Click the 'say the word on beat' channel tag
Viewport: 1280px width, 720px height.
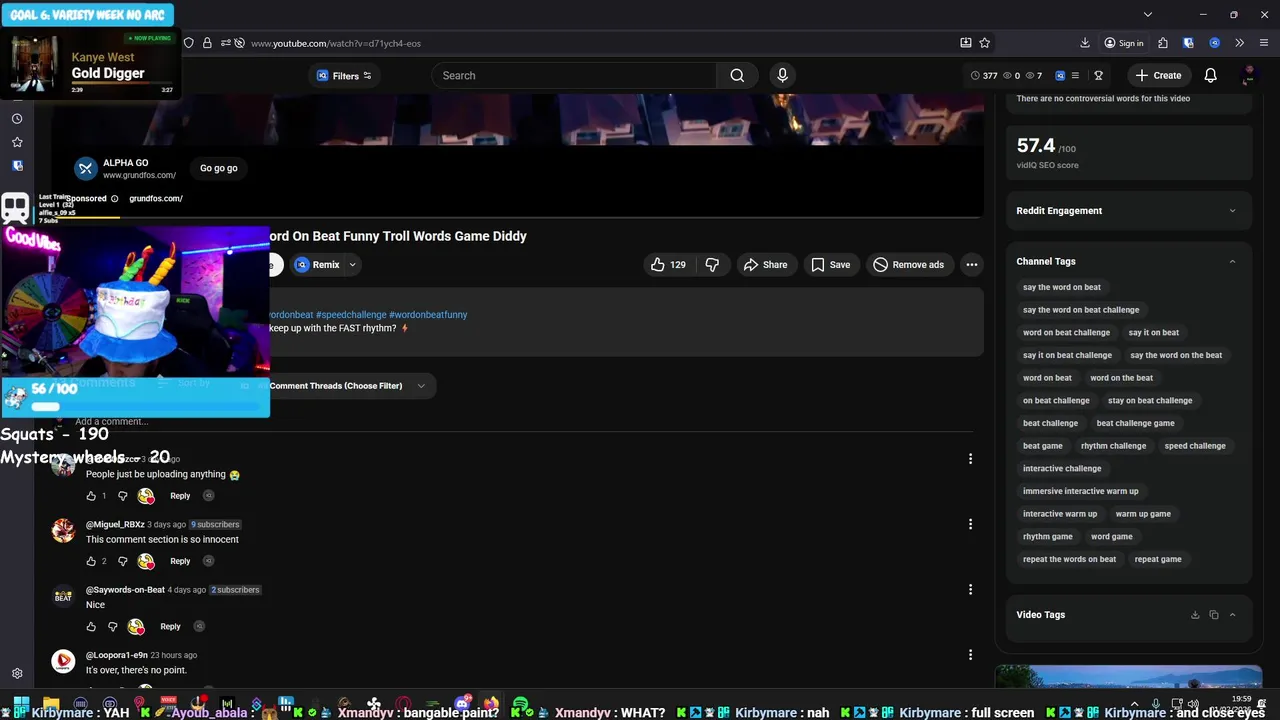coord(1061,287)
